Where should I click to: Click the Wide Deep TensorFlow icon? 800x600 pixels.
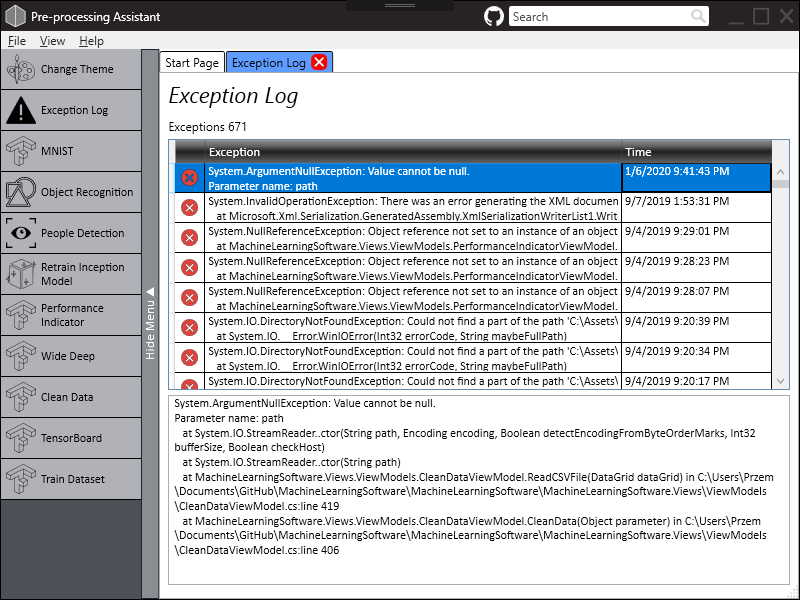click(x=21, y=356)
